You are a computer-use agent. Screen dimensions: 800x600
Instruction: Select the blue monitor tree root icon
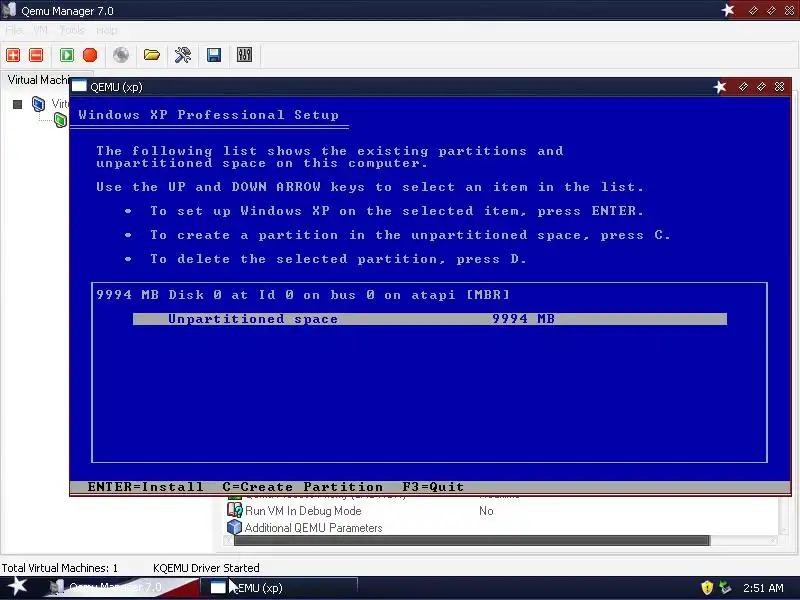tap(38, 104)
